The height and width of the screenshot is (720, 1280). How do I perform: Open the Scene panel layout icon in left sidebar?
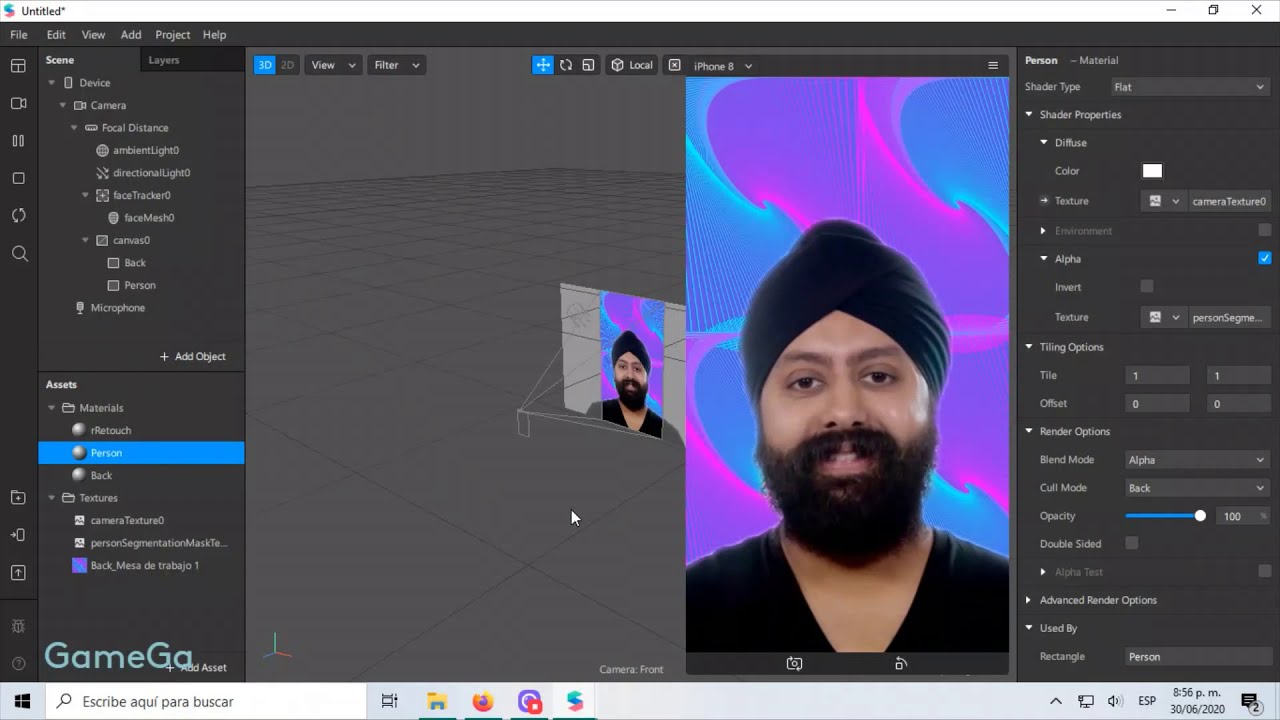(18, 66)
